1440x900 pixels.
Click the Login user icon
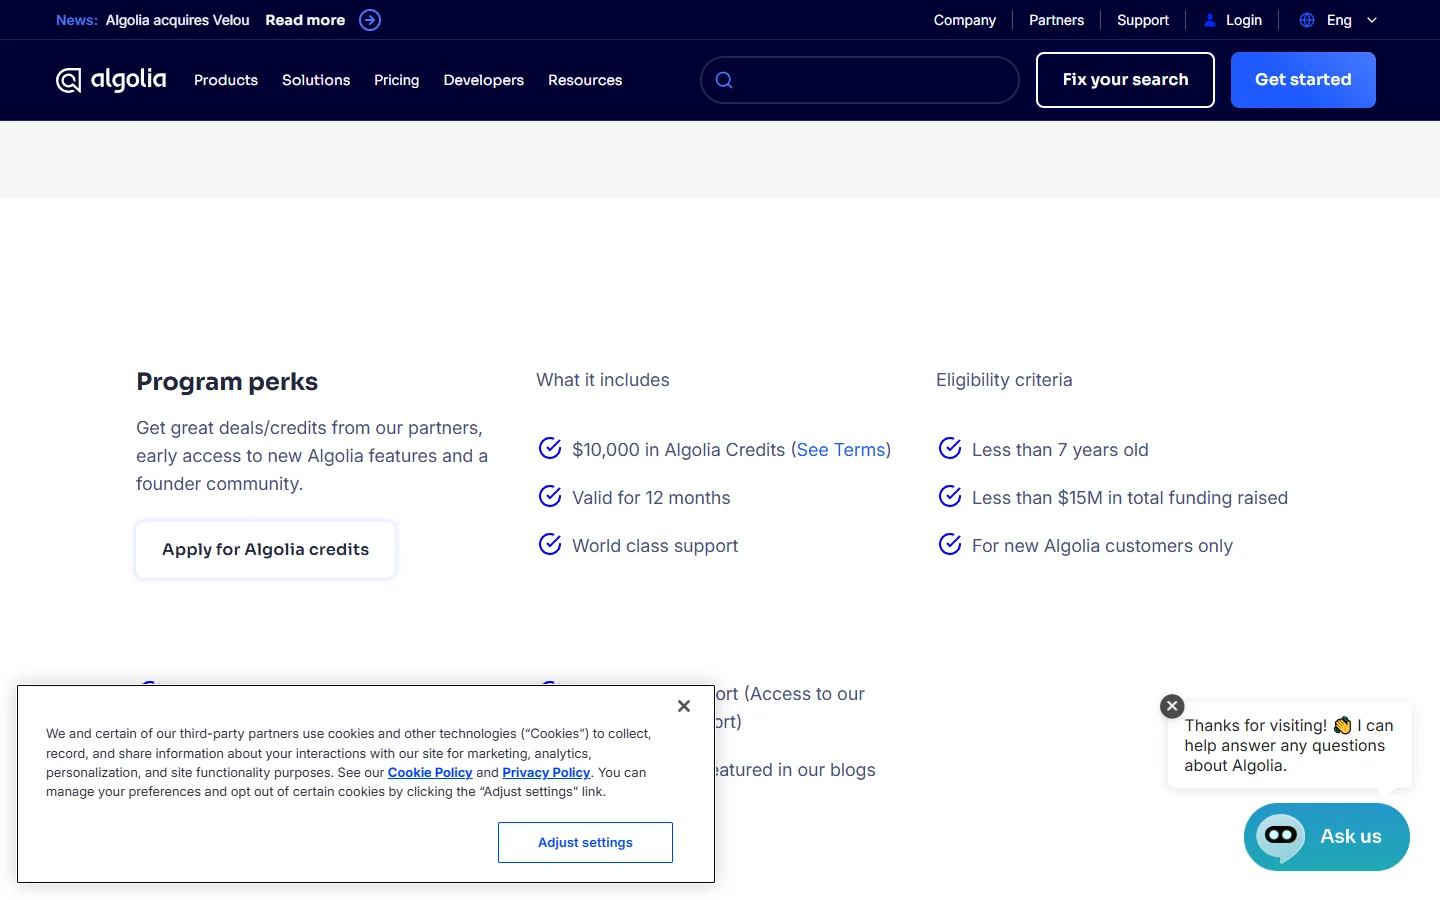point(1210,20)
